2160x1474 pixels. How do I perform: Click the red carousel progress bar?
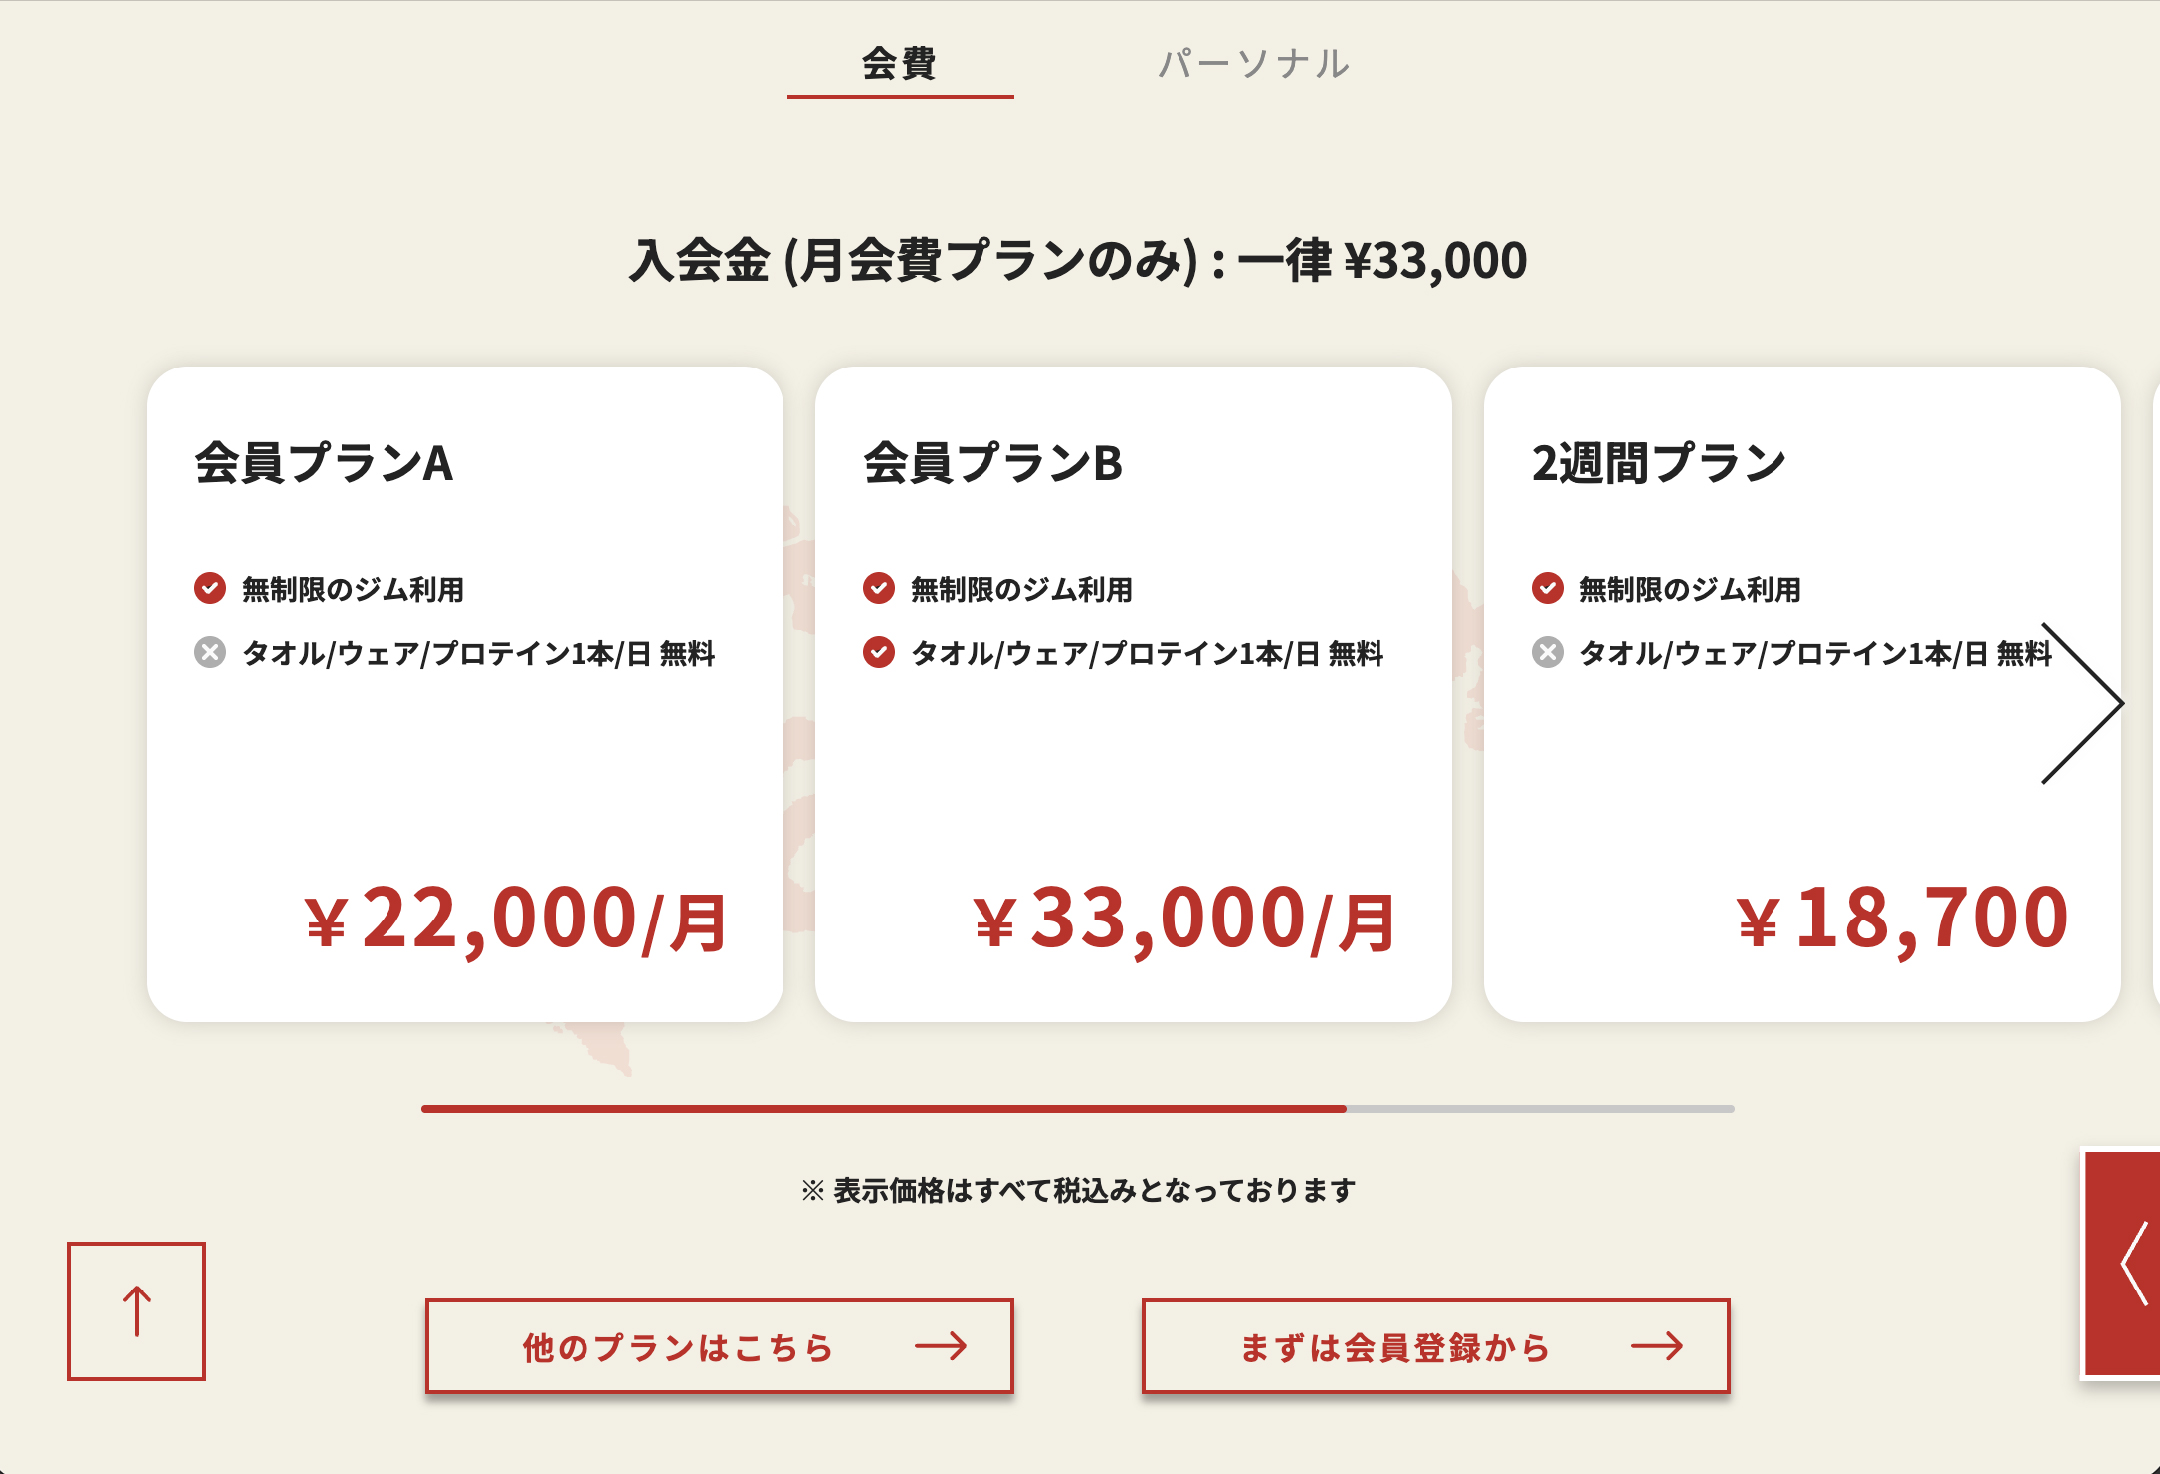pos(883,1109)
